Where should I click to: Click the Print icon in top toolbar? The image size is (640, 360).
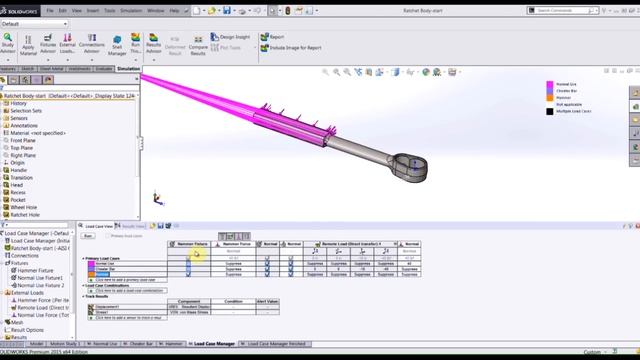coord(242,11)
